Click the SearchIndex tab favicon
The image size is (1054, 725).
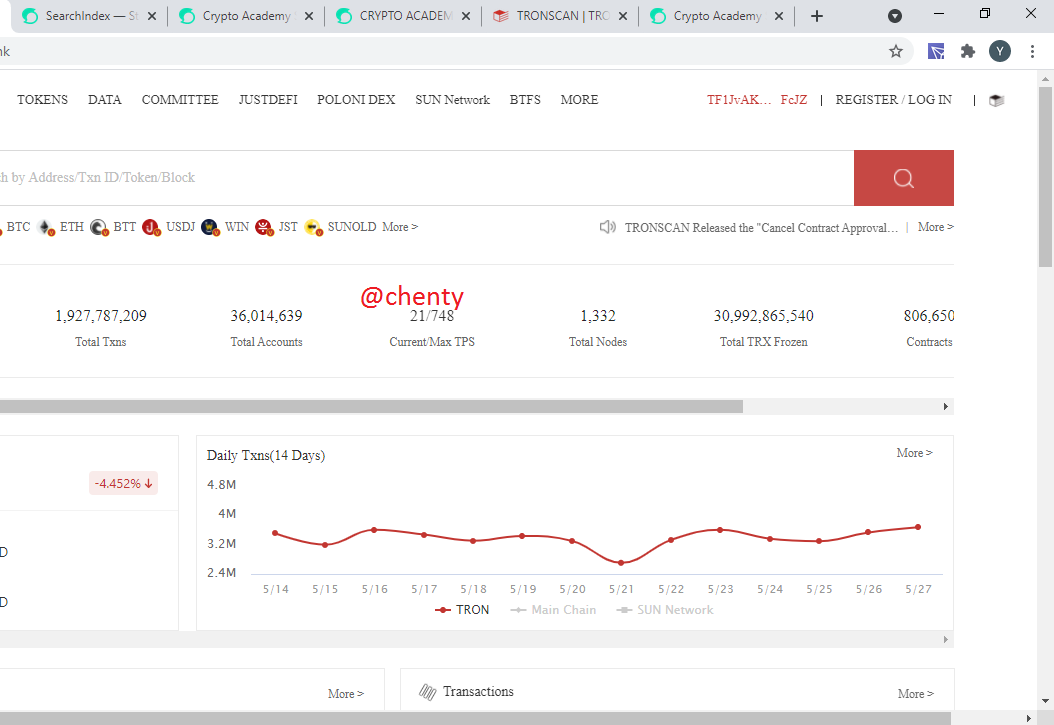pos(30,16)
